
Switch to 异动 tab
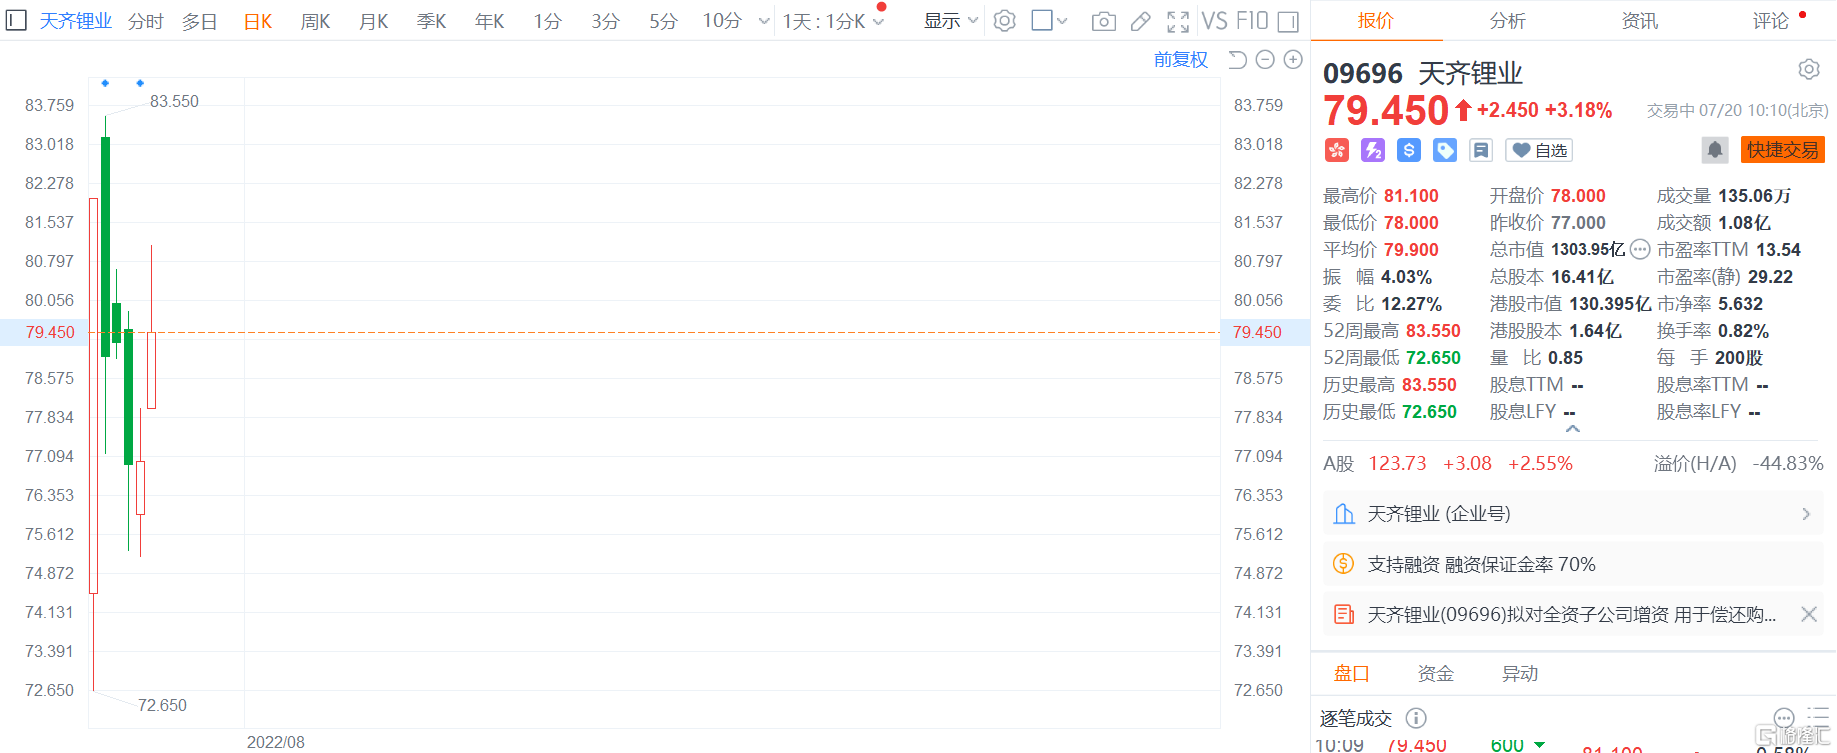pyautogui.click(x=1519, y=674)
